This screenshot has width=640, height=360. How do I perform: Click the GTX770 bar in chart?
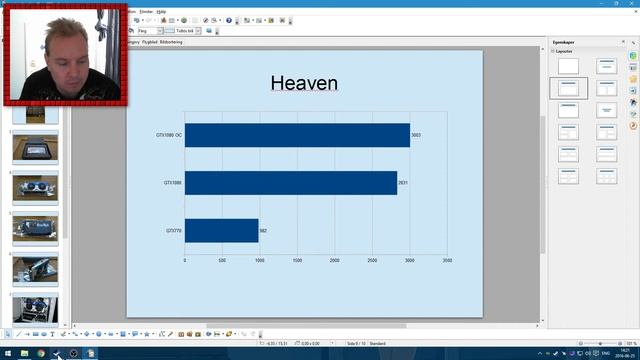click(x=222, y=231)
